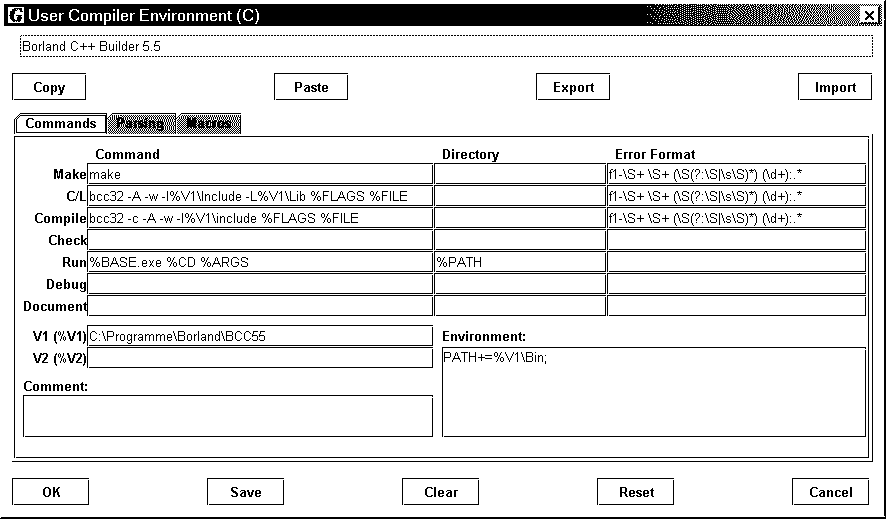Focus the Check error format field
The width and height of the screenshot is (886, 519).
(737, 240)
